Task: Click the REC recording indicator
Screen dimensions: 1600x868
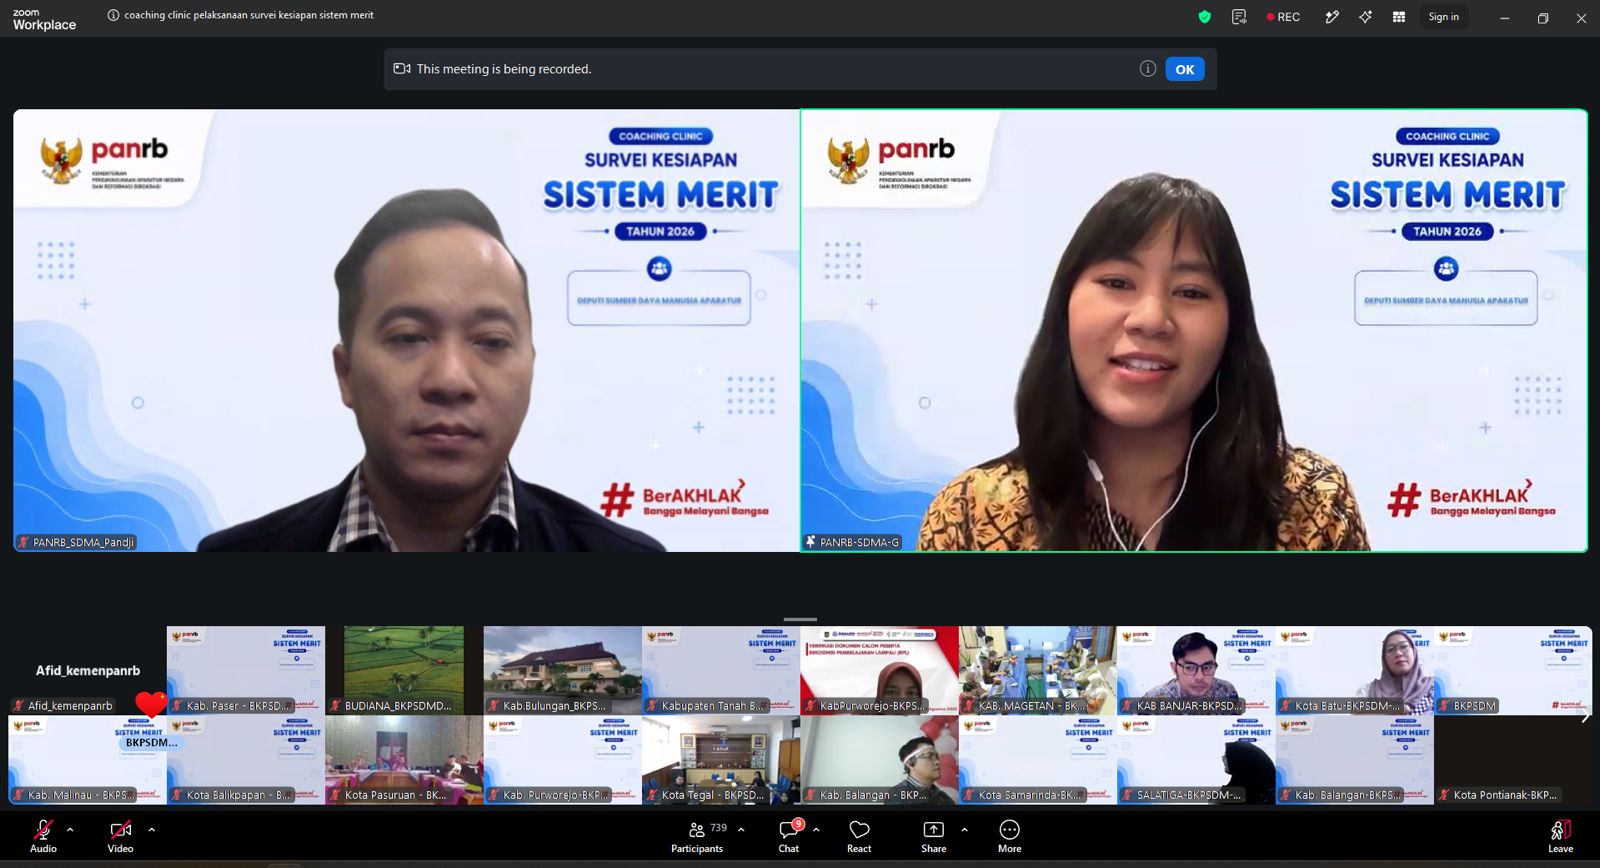Action: (1283, 17)
